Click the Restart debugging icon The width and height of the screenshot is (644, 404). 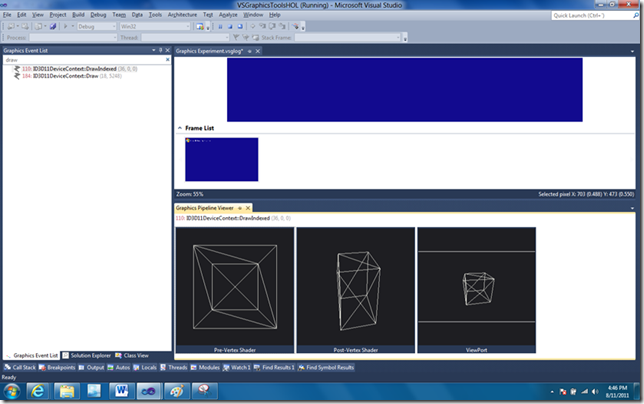(x=240, y=26)
